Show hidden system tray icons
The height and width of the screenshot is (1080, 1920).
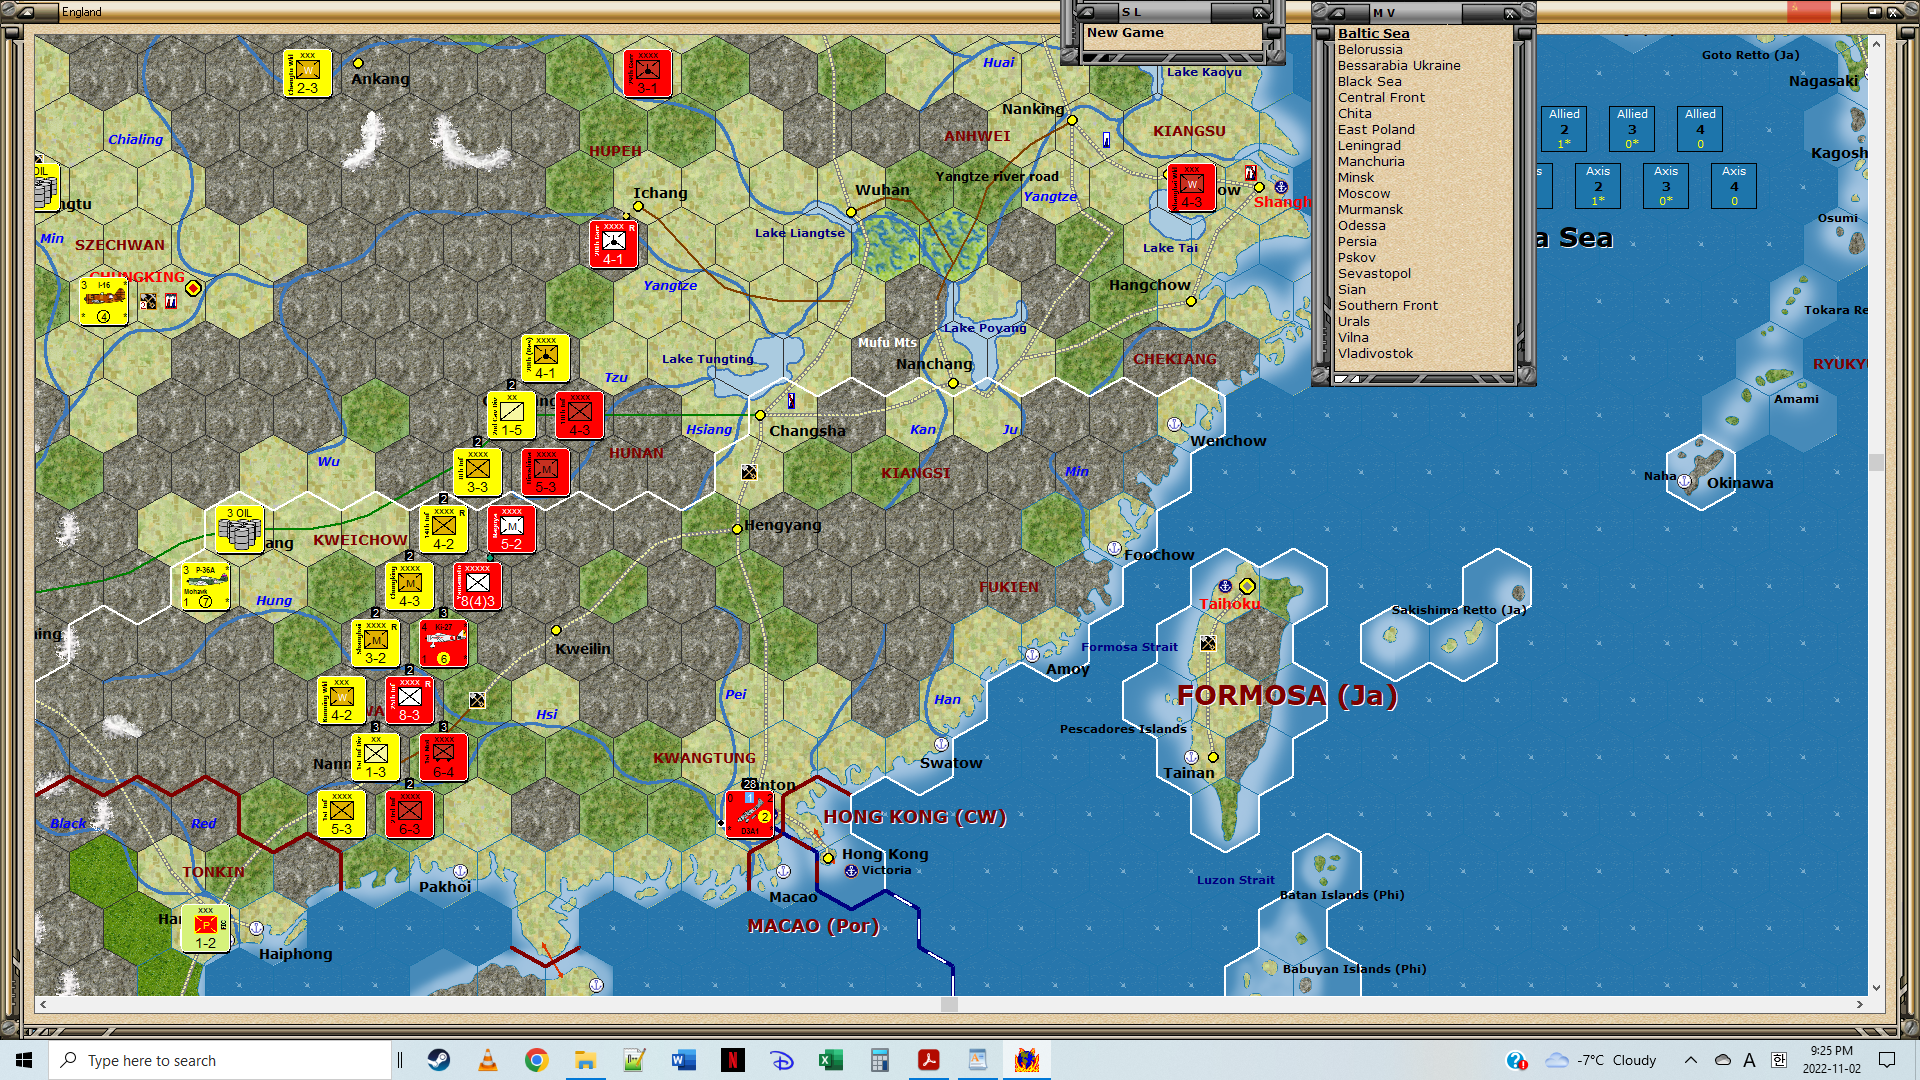point(1690,1060)
